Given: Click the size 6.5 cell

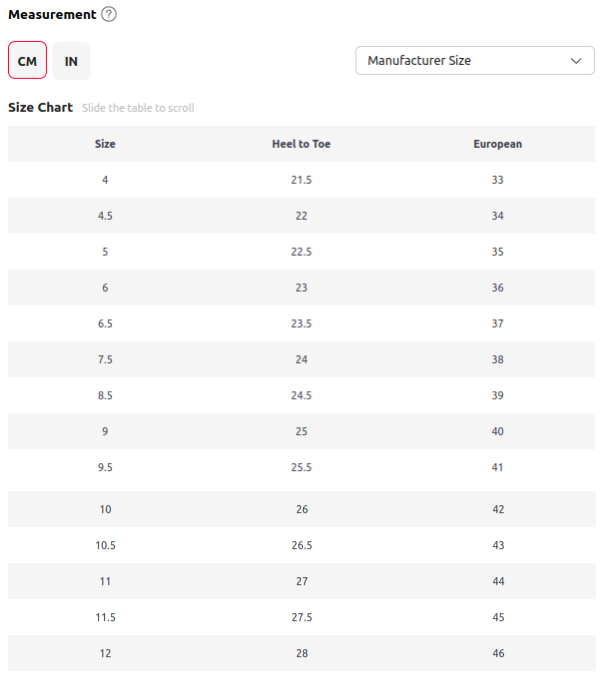Looking at the screenshot, I should 105,324.
